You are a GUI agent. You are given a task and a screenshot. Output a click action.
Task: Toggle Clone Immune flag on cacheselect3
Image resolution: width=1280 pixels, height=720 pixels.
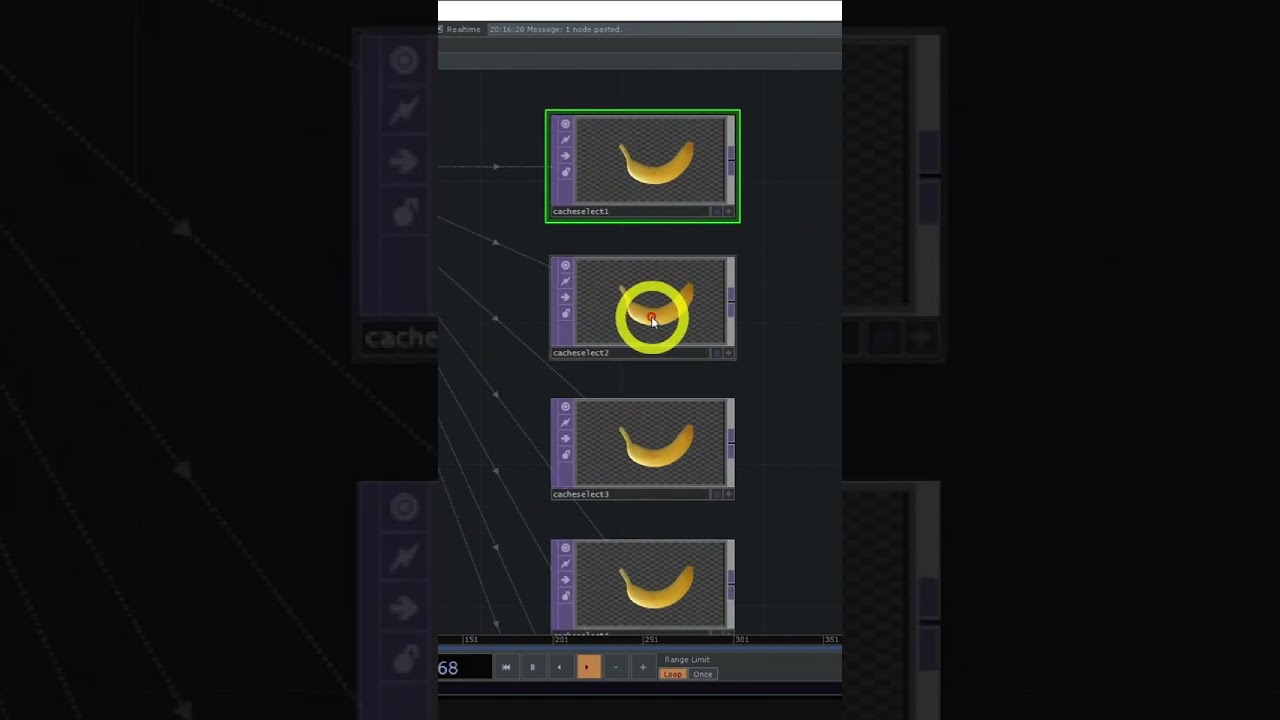click(x=565, y=423)
